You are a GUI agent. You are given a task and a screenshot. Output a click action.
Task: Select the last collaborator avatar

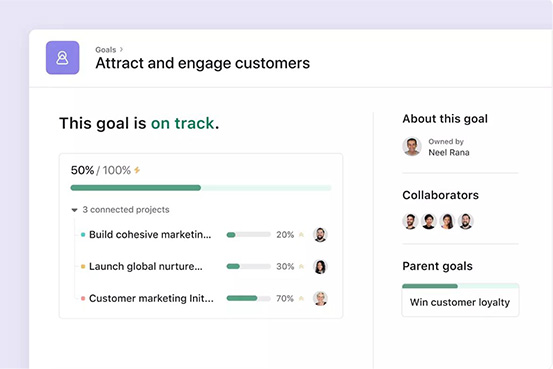tap(466, 222)
